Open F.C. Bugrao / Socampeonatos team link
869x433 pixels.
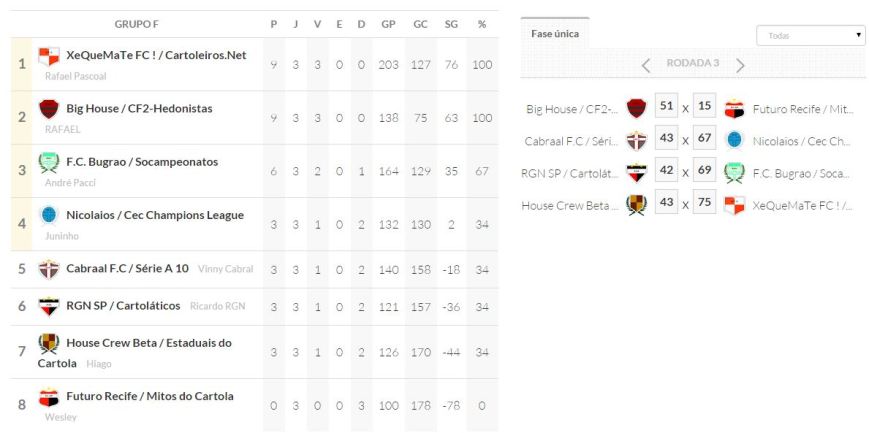tap(142, 162)
